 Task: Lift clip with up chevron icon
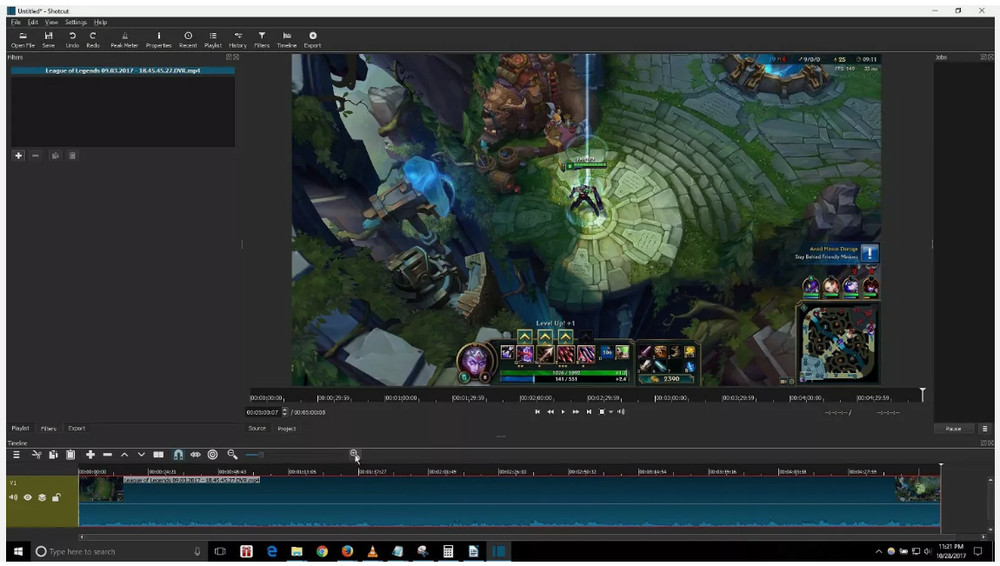[125, 454]
